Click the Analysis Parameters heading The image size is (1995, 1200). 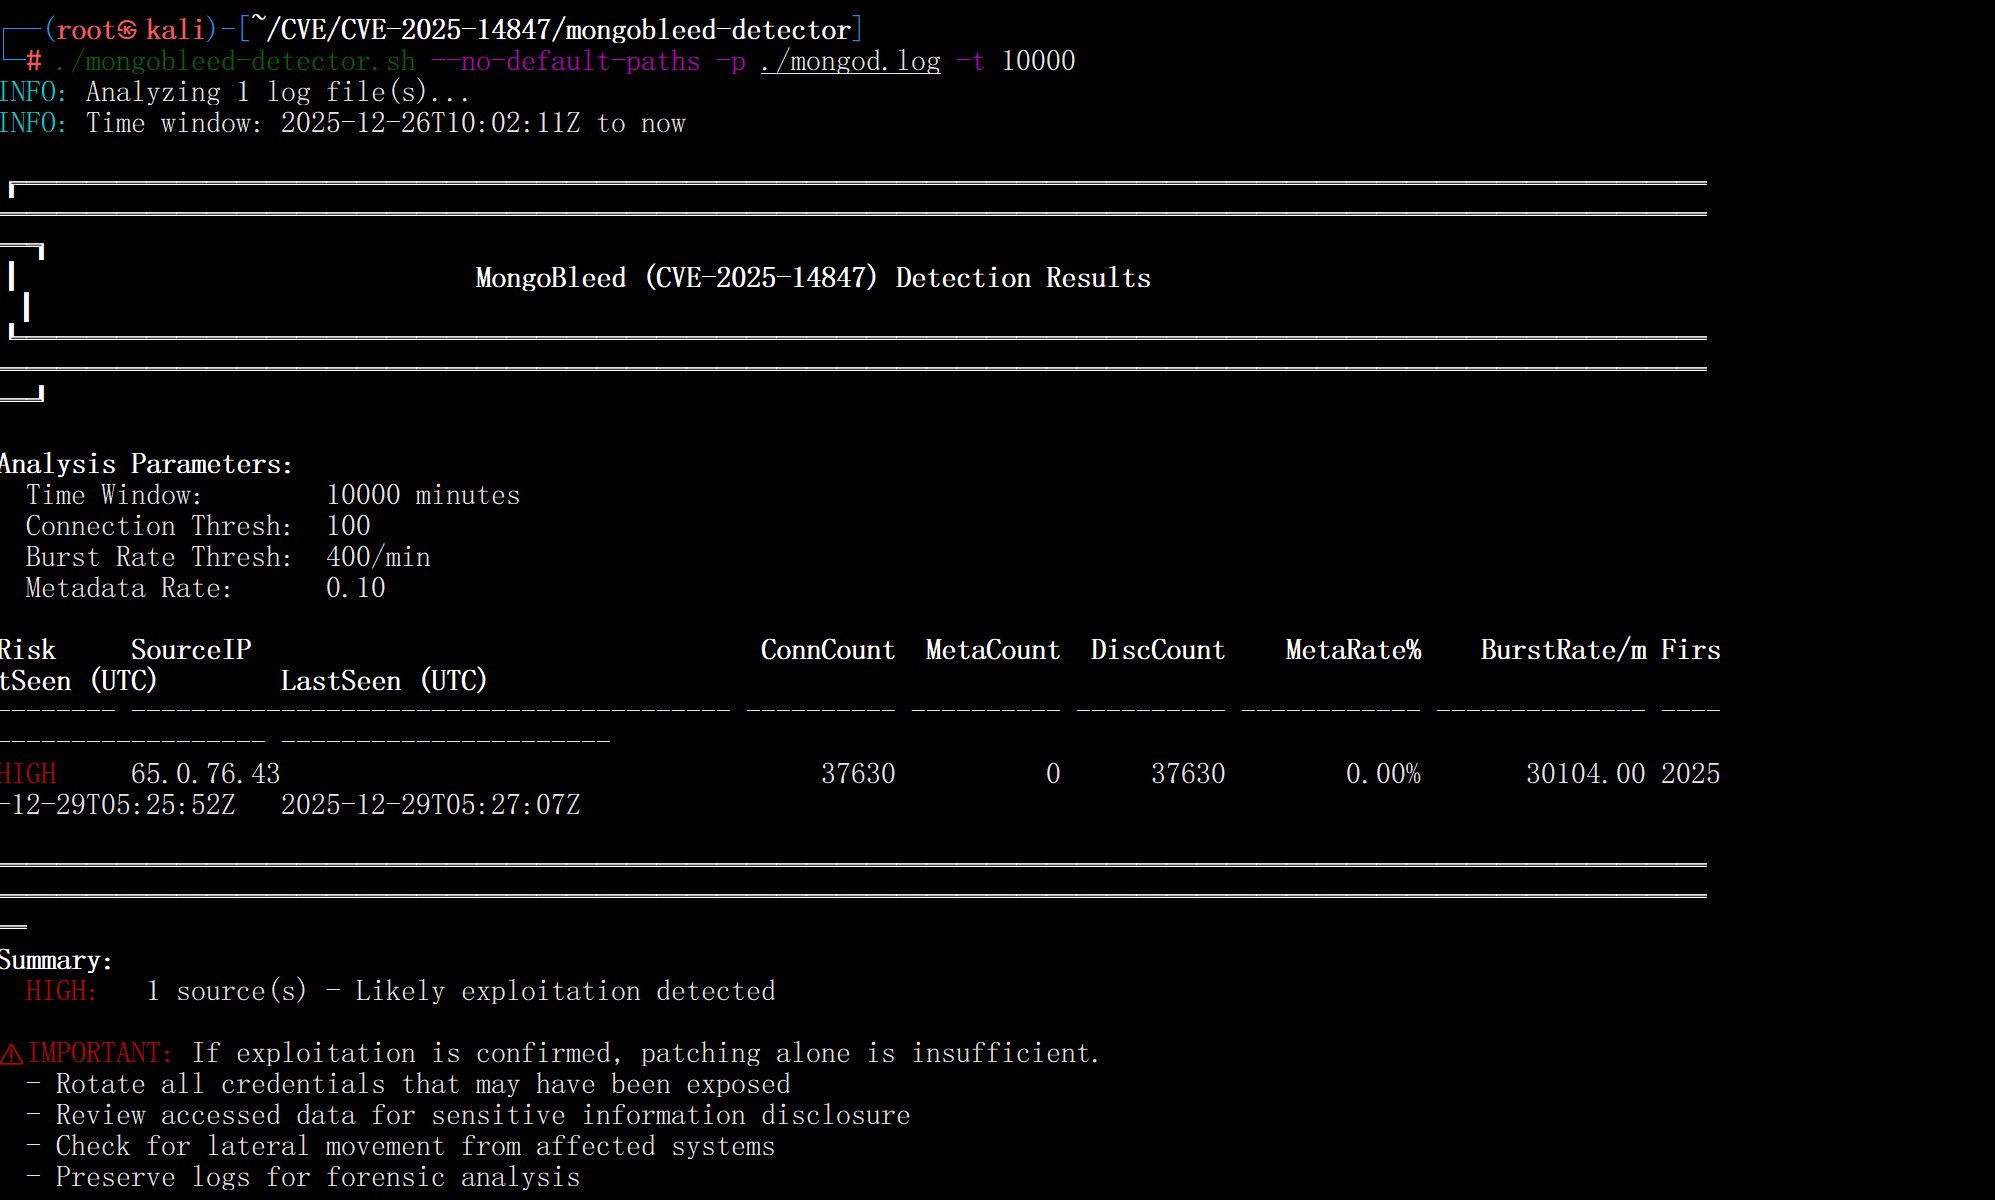click(x=146, y=464)
